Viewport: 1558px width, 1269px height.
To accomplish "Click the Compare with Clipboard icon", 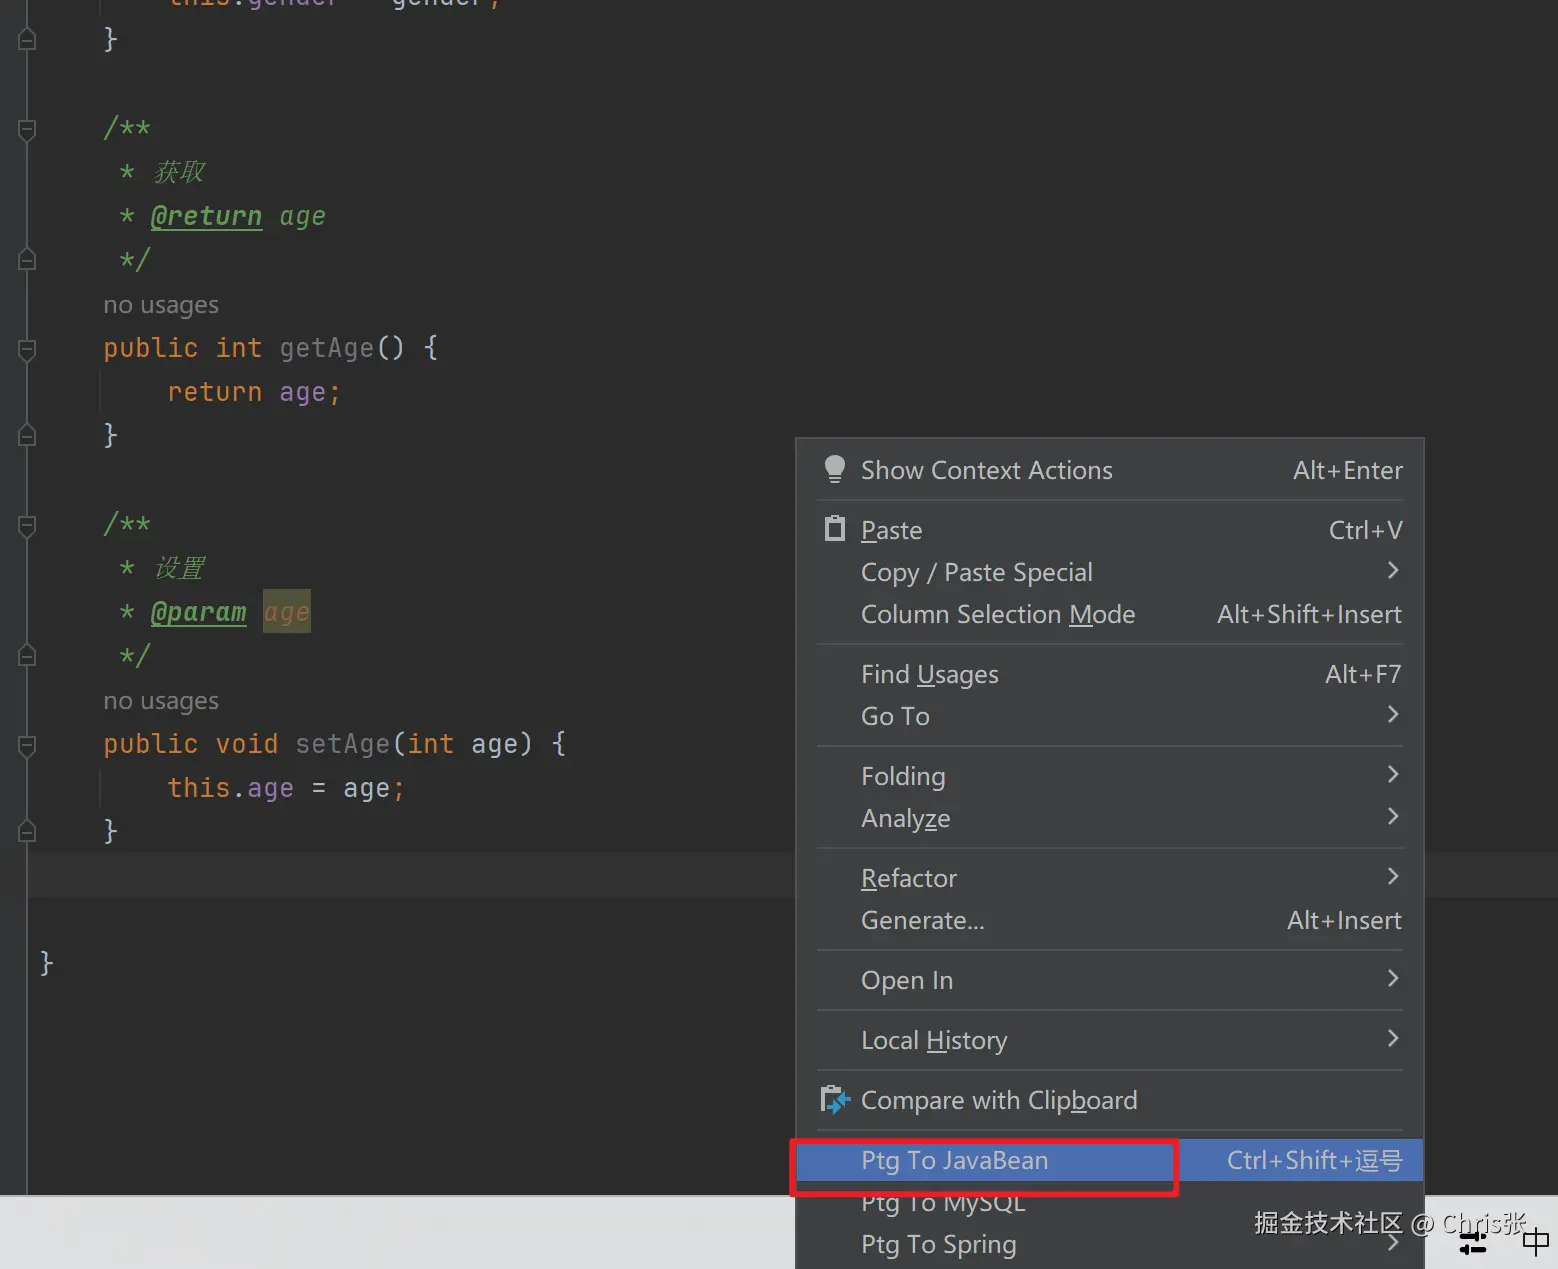I will [835, 1100].
